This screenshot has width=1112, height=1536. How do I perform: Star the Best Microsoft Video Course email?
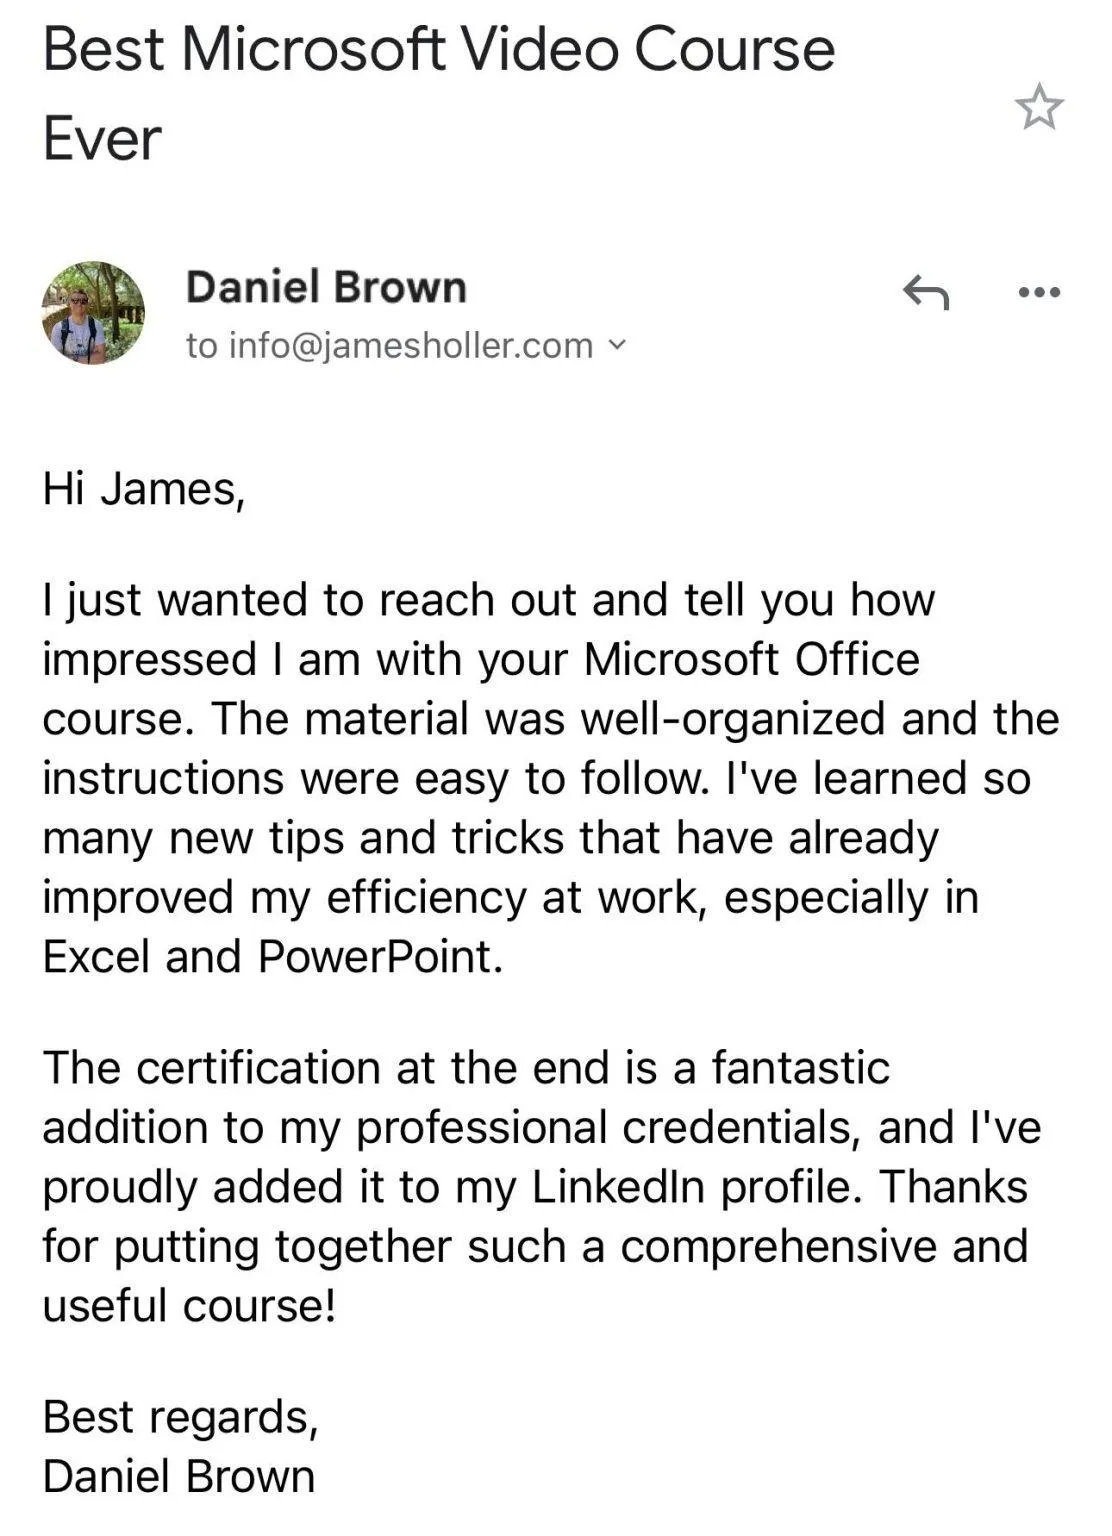coord(1039,107)
